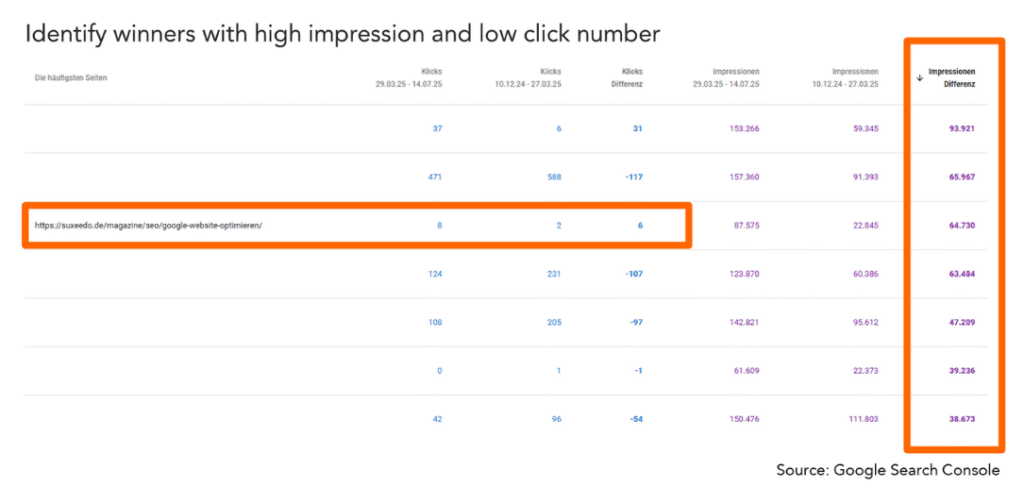Select Impressionen 29.03.25 - 14.07.25 header

[x=726, y=78]
